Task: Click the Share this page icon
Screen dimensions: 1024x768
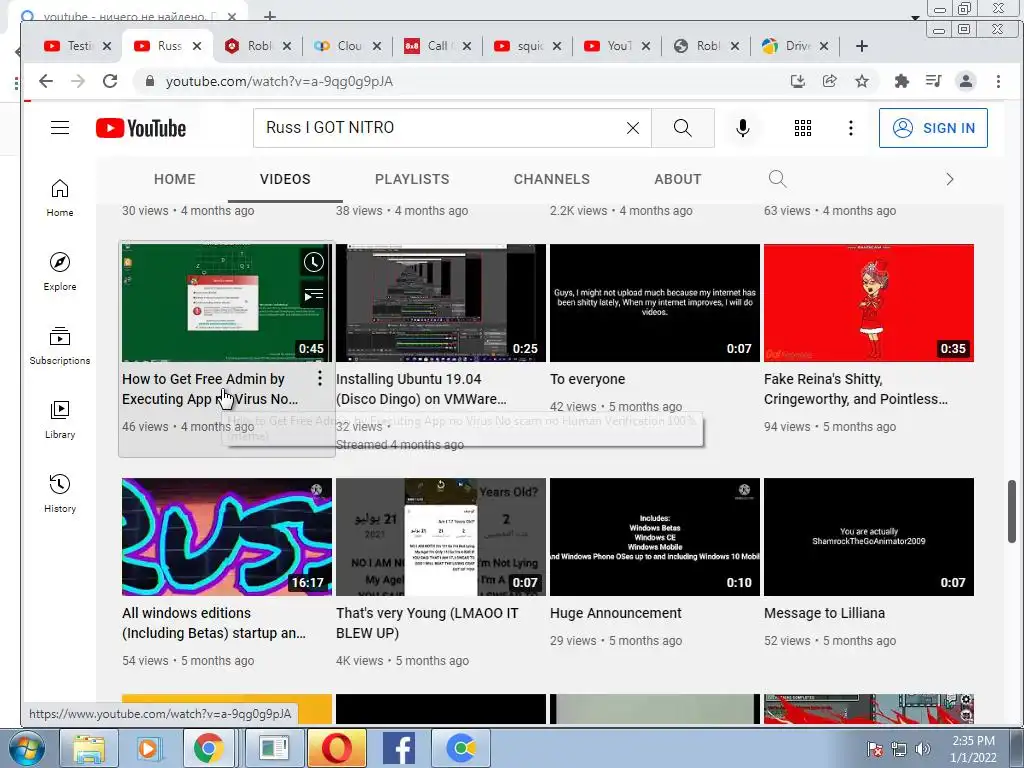Action: pyautogui.click(x=829, y=81)
